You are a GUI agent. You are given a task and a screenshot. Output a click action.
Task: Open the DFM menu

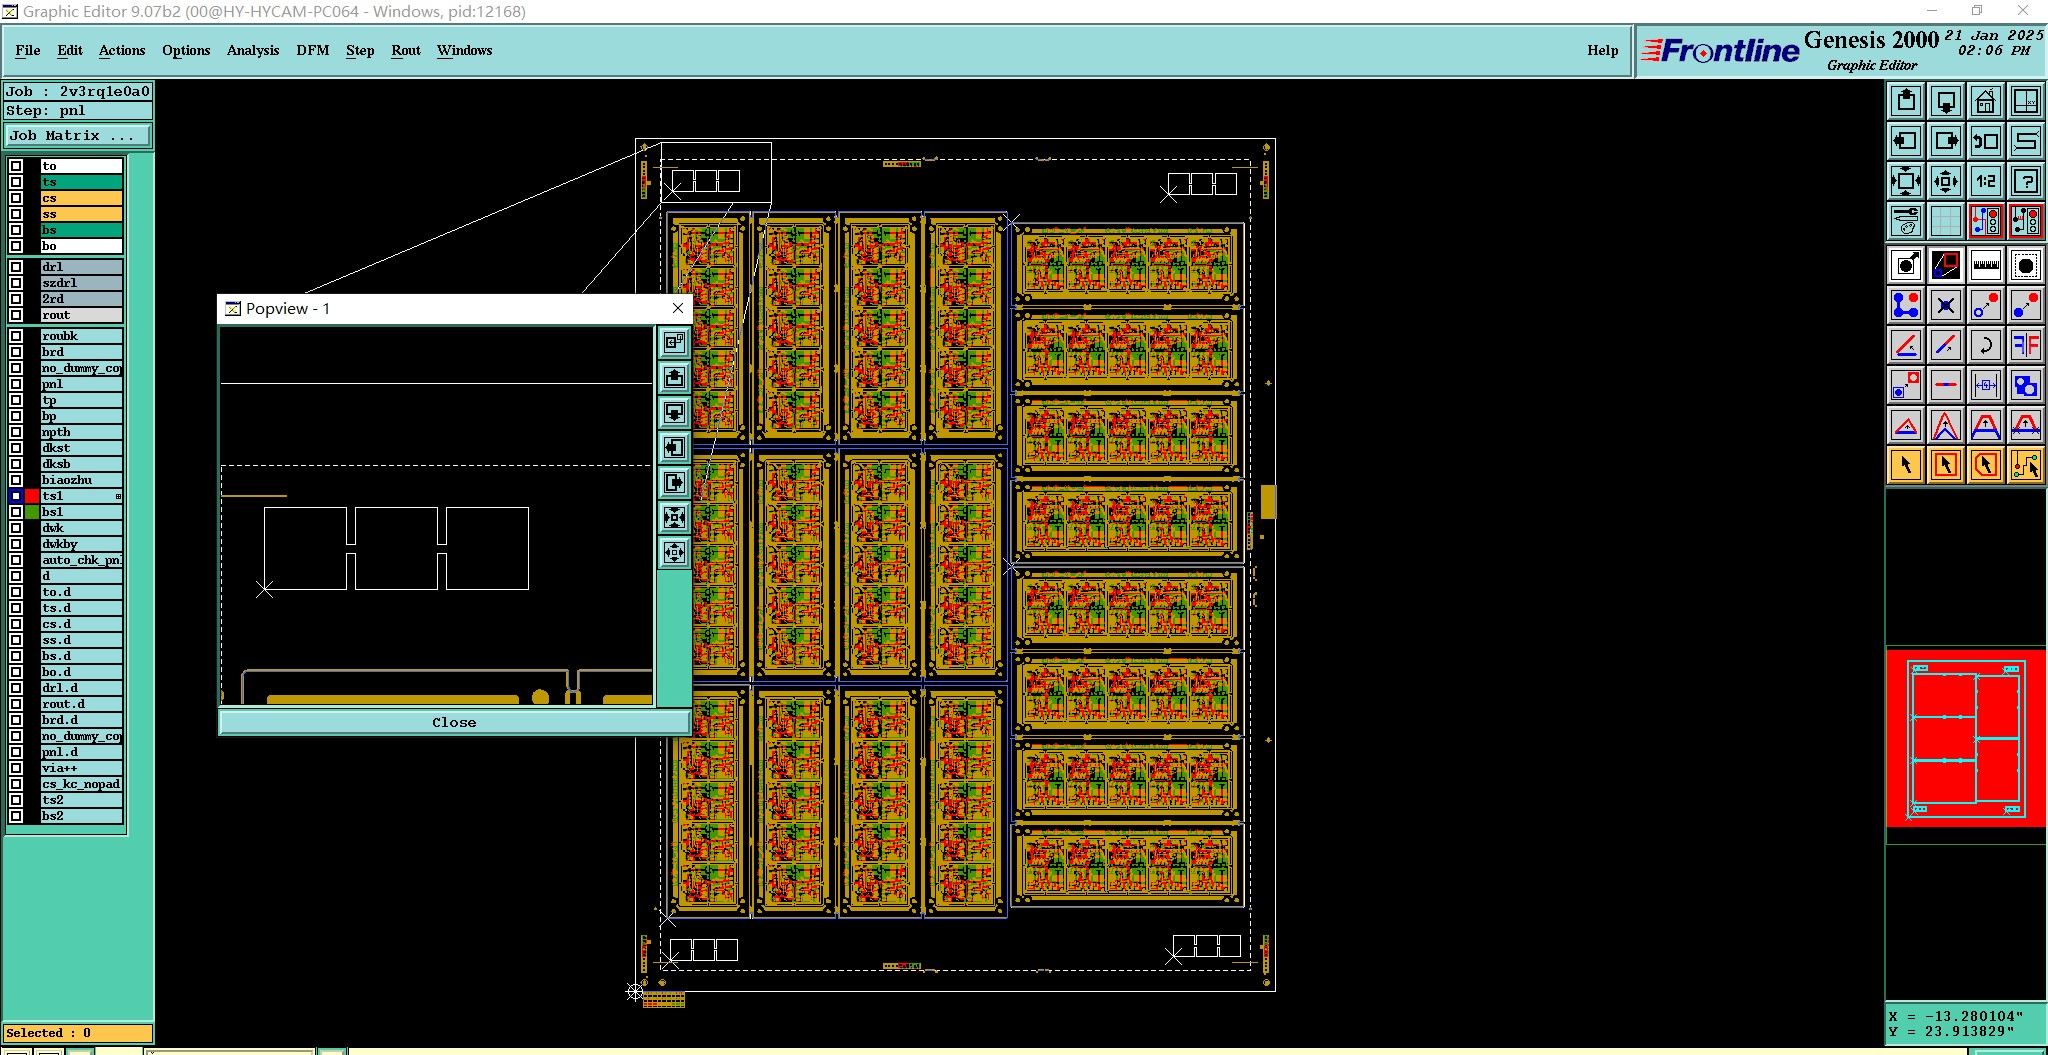pos(313,50)
